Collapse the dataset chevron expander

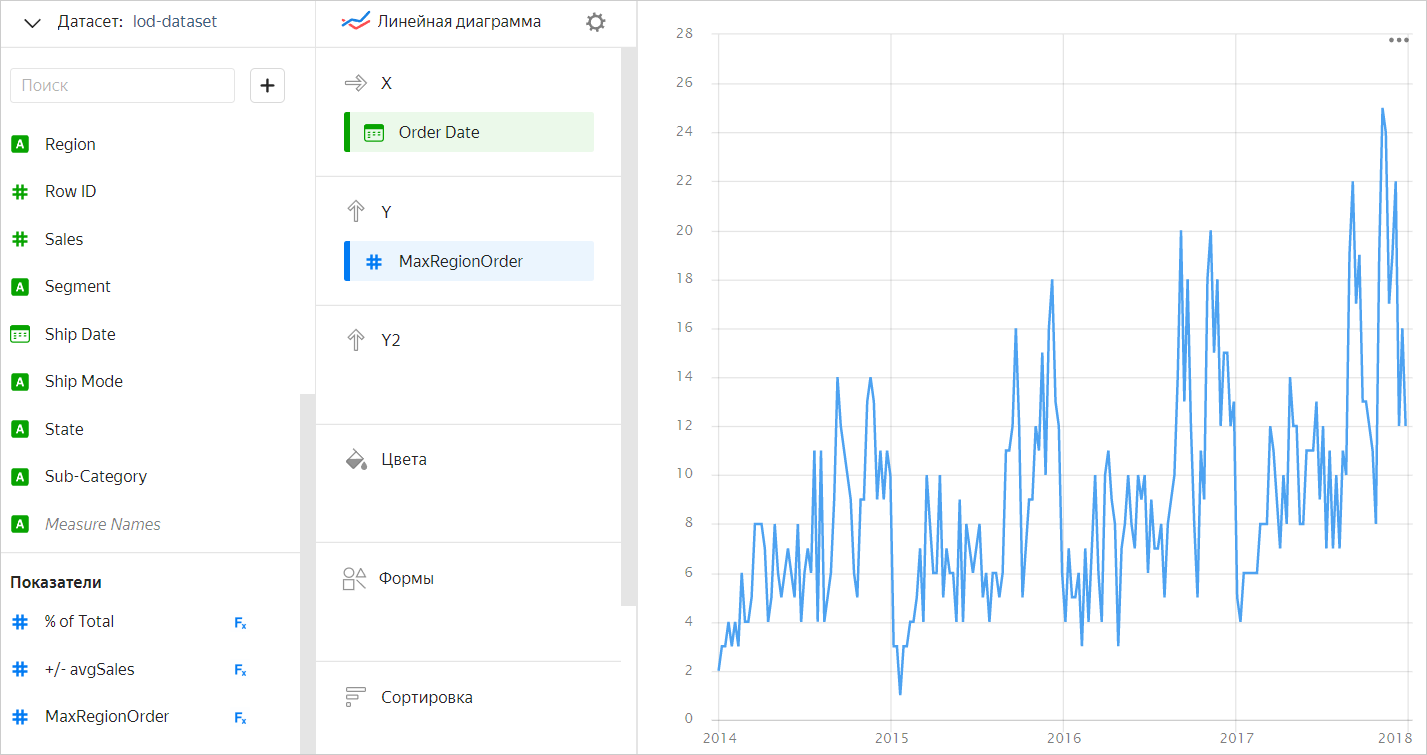click(32, 23)
